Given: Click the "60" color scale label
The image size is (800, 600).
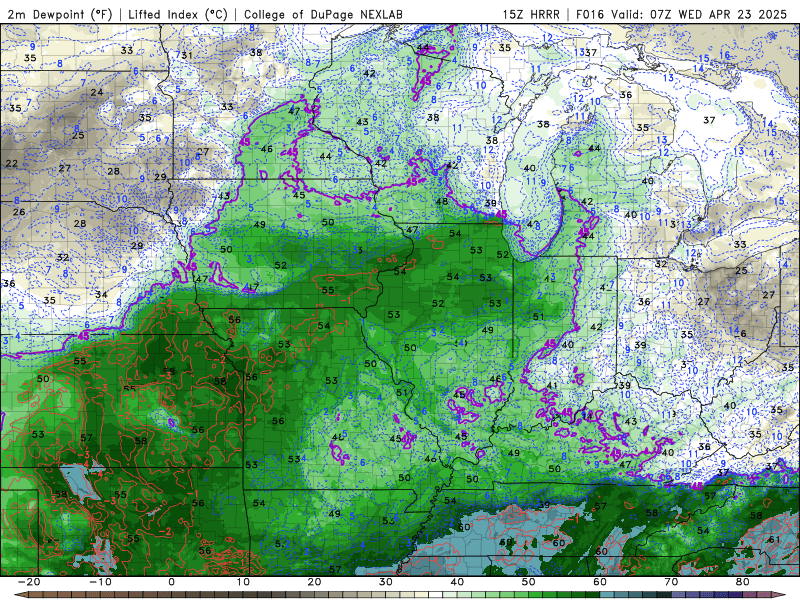Looking at the screenshot, I should (600, 582).
